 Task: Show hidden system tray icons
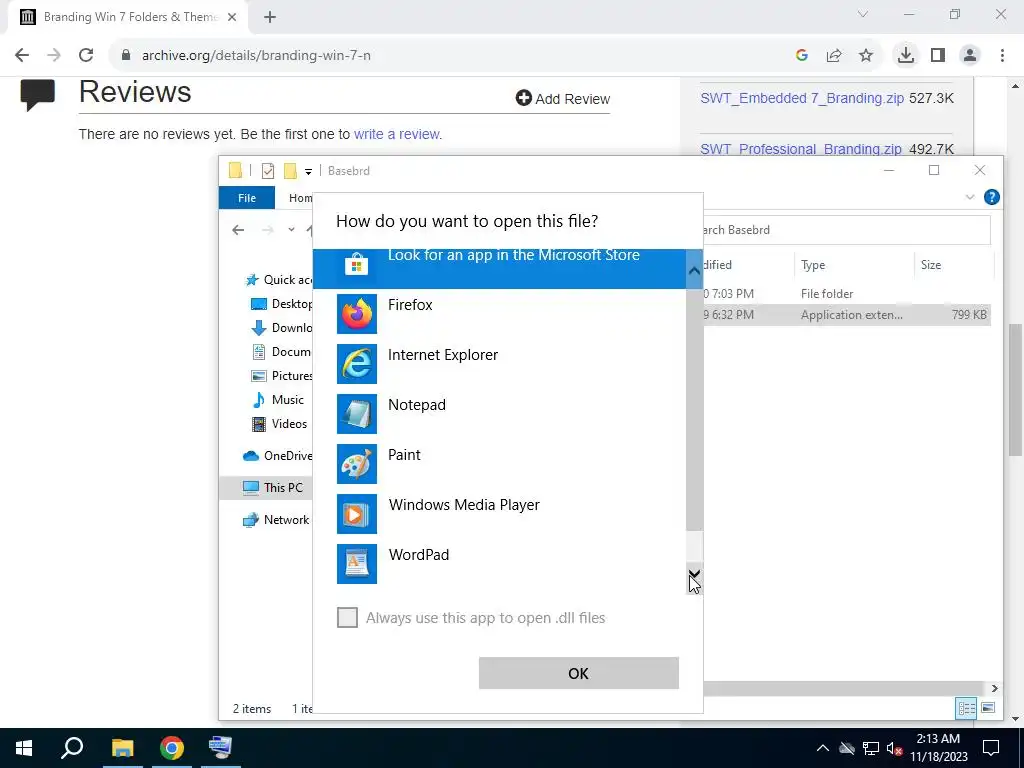[x=823, y=748]
